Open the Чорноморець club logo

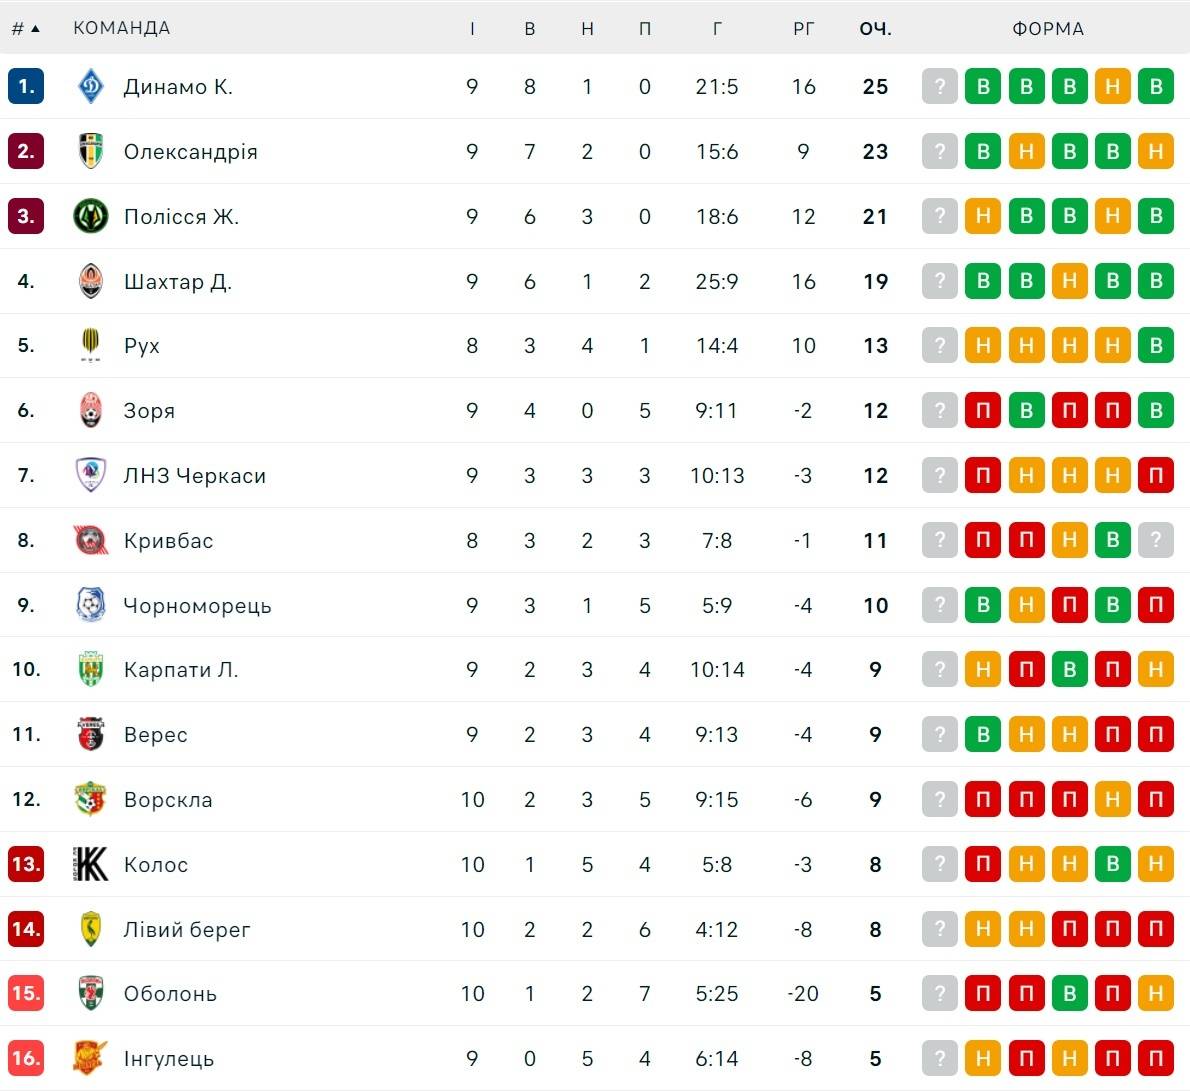pyautogui.click(x=91, y=605)
